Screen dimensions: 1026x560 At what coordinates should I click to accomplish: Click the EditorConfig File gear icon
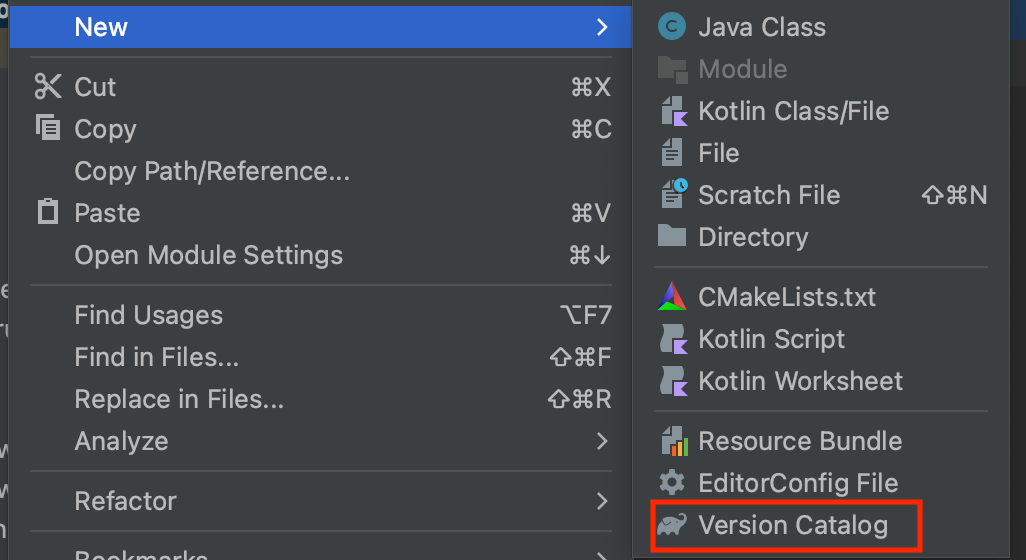pyautogui.click(x=672, y=483)
